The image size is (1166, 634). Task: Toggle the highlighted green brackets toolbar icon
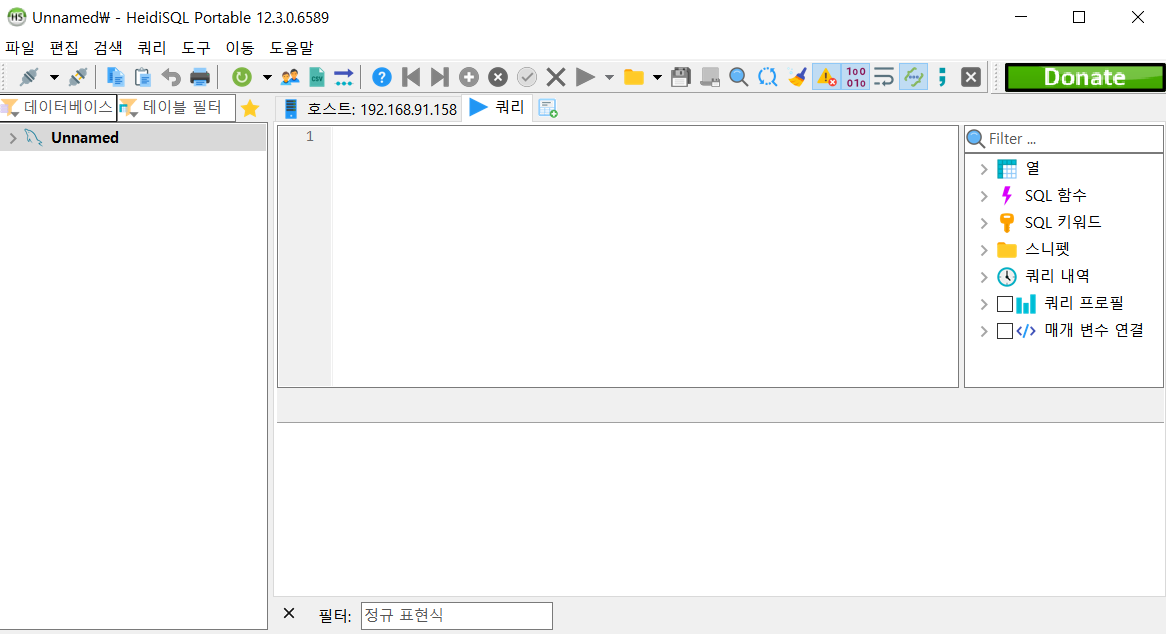pos(914,77)
